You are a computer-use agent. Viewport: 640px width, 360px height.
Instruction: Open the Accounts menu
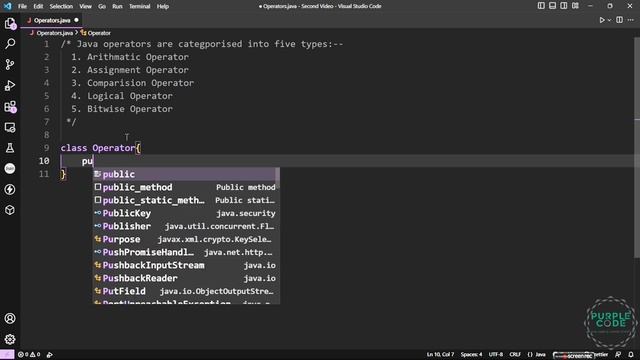coord(10,318)
